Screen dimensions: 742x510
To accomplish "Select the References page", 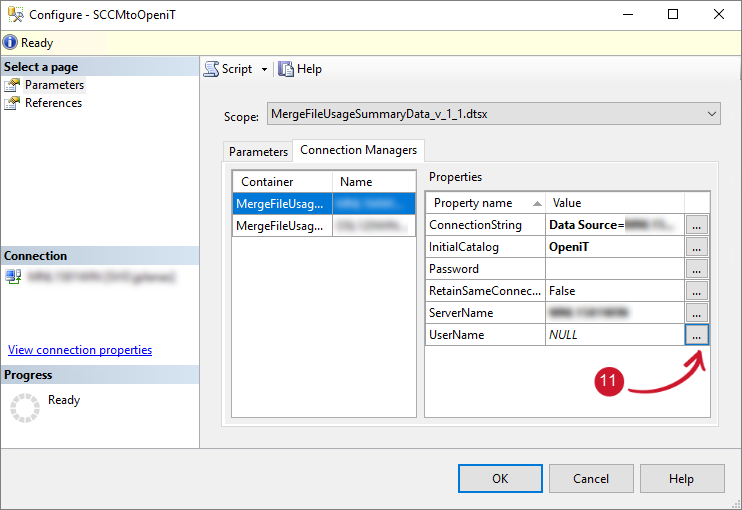I will coord(53,103).
